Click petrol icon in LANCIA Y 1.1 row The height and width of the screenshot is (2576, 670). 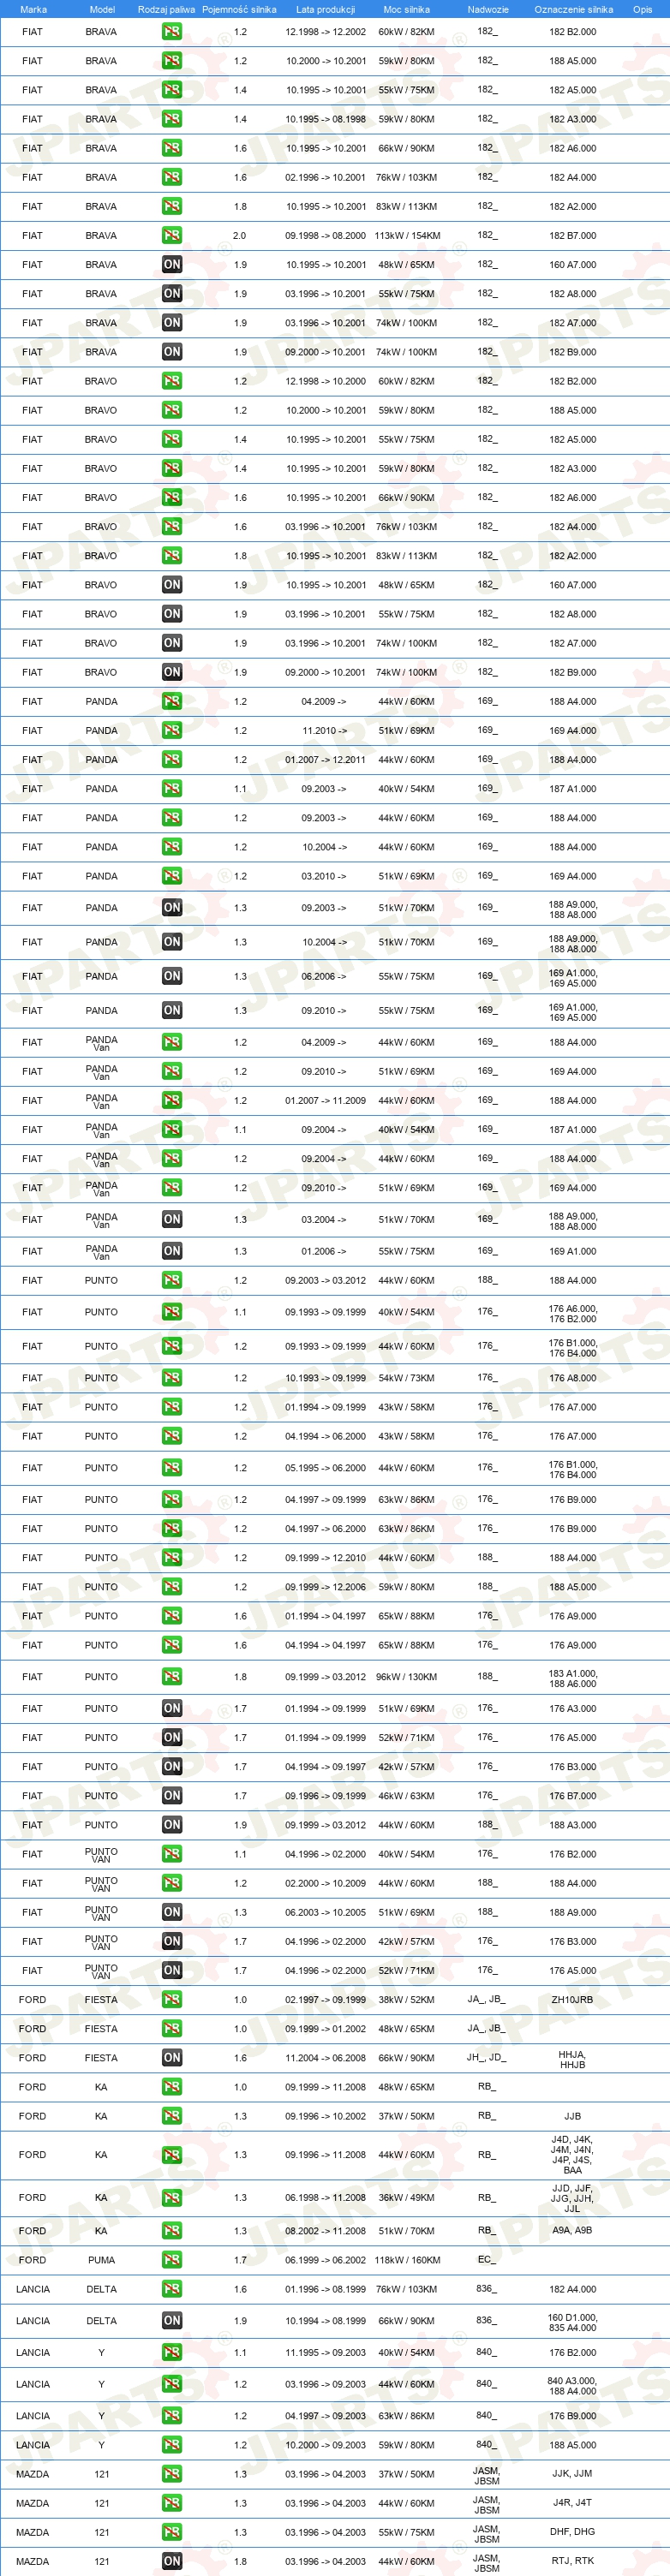tap(172, 2352)
